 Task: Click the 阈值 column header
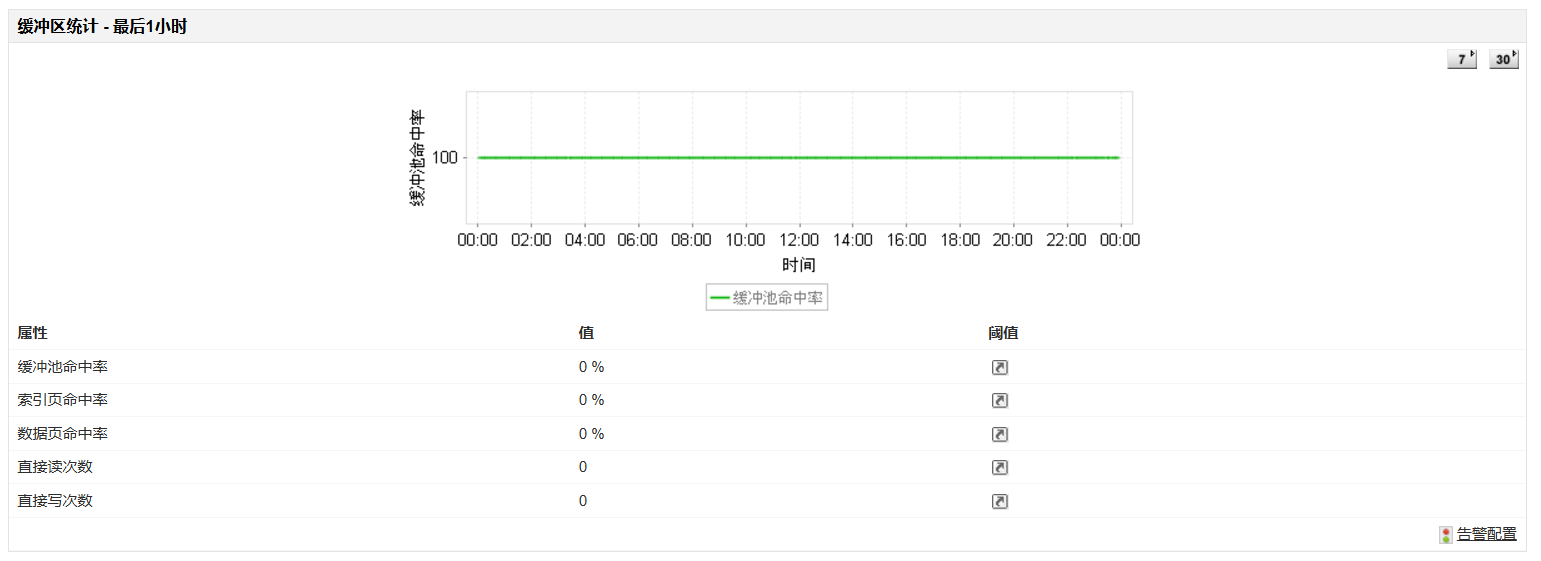point(1003,333)
